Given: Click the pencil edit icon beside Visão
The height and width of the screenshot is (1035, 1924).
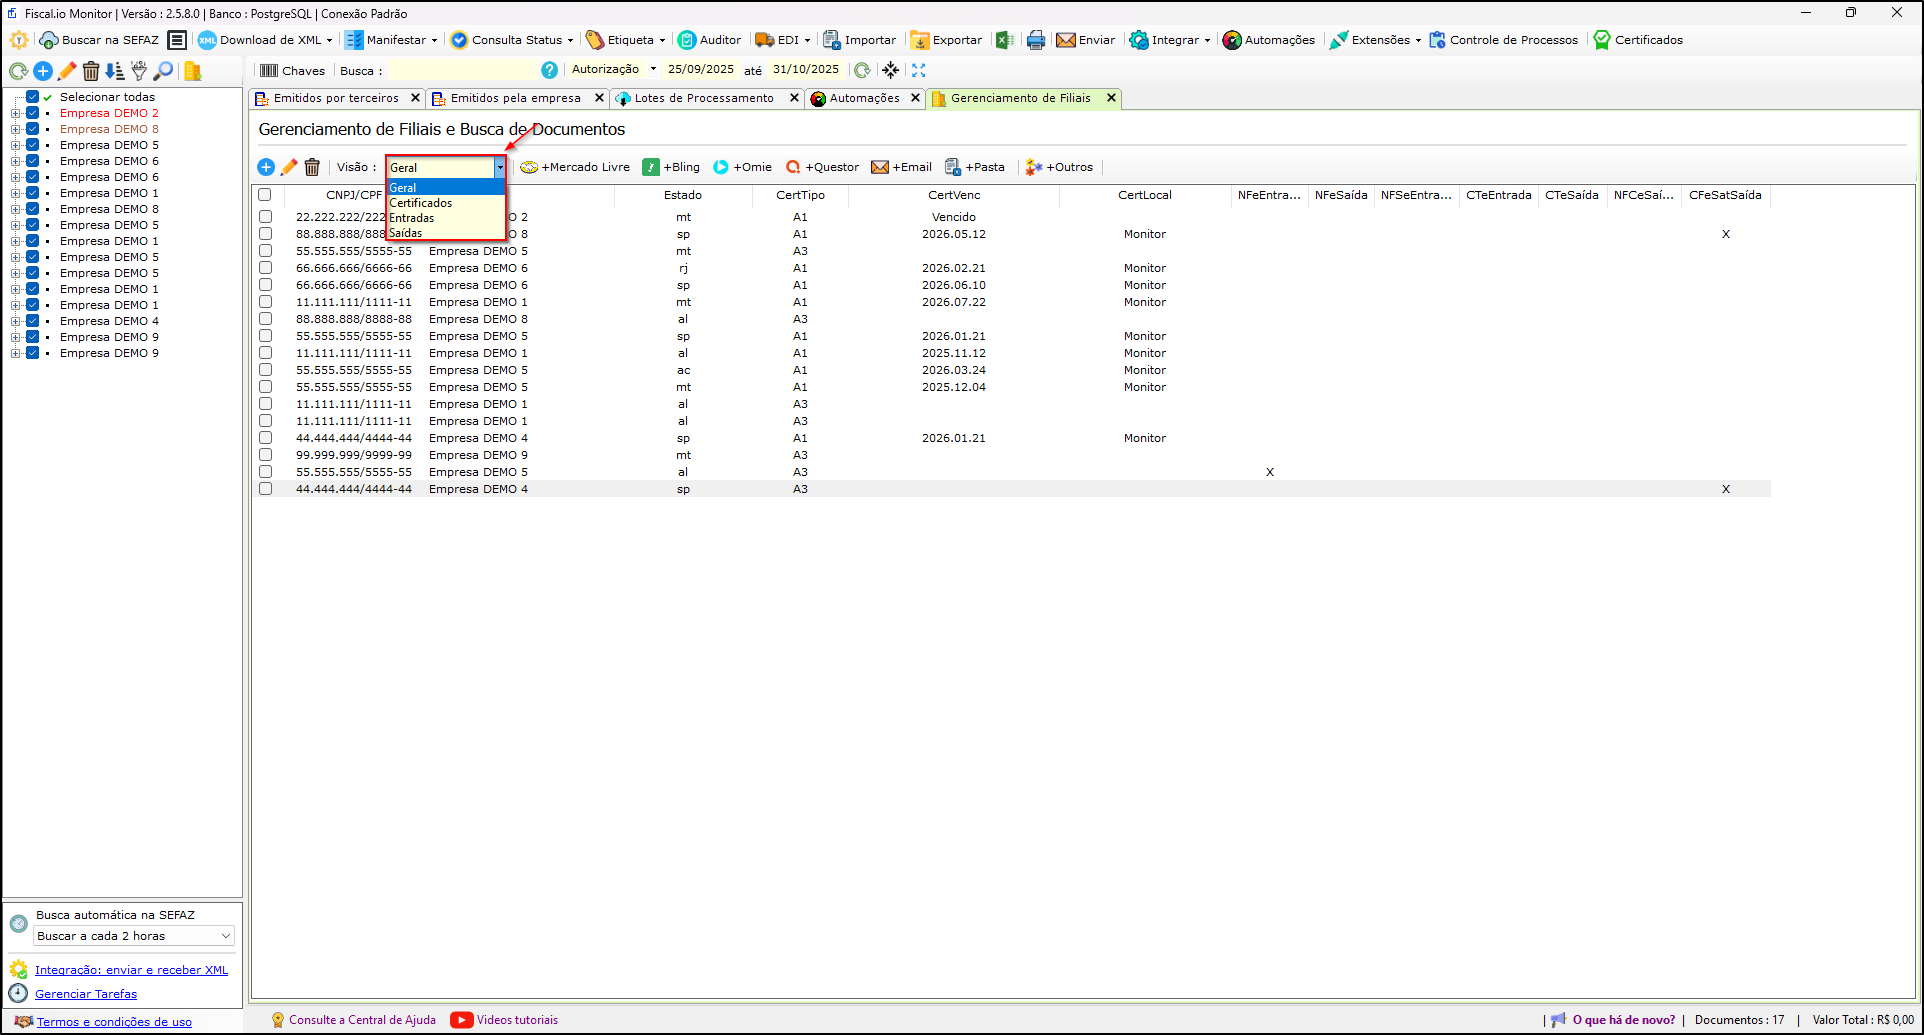Looking at the screenshot, I should pyautogui.click(x=289, y=167).
